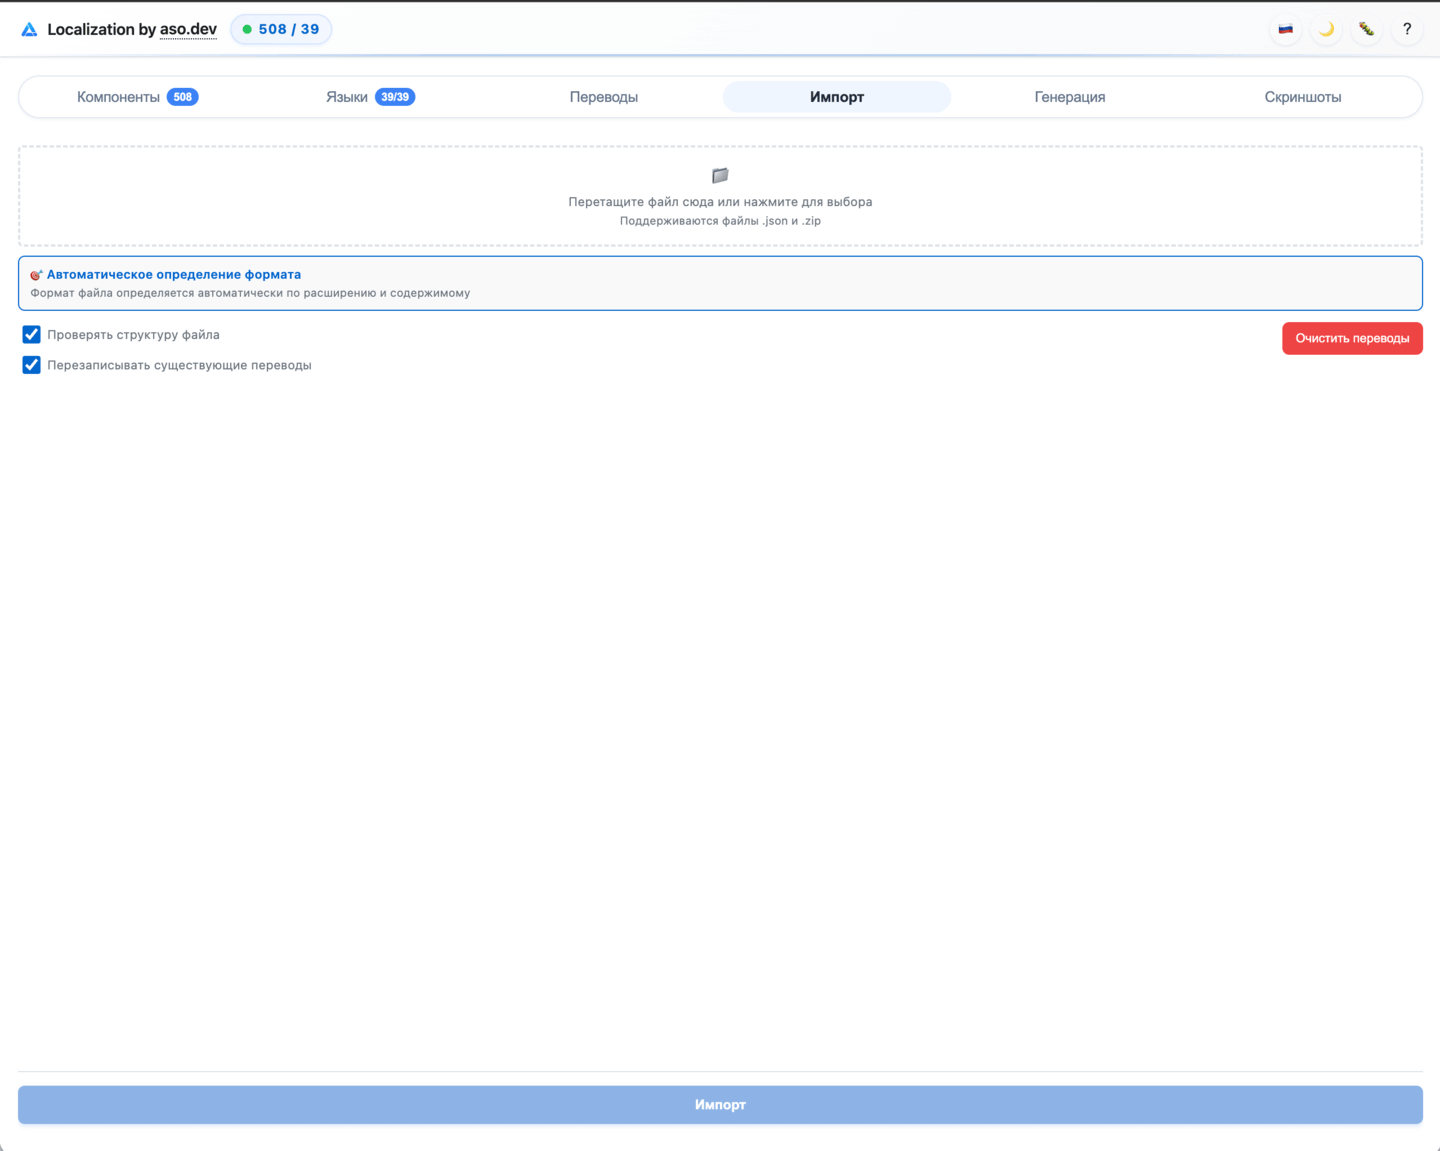Follow the aso.dev link in header
The width and height of the screenshot is (1440, 1151).
[x=188, y=29]
